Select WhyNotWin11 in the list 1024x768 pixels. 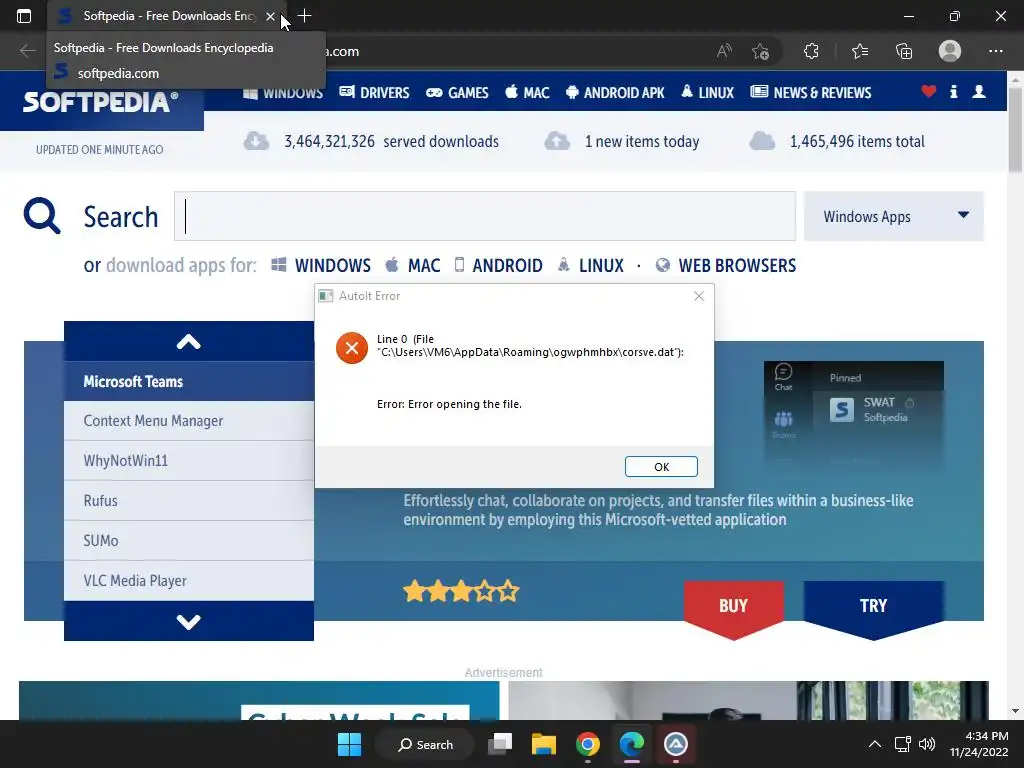189,461
